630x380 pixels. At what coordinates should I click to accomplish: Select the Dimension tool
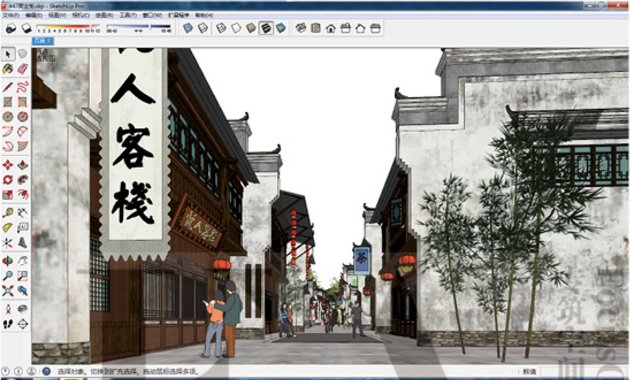(x=22, y=212)
